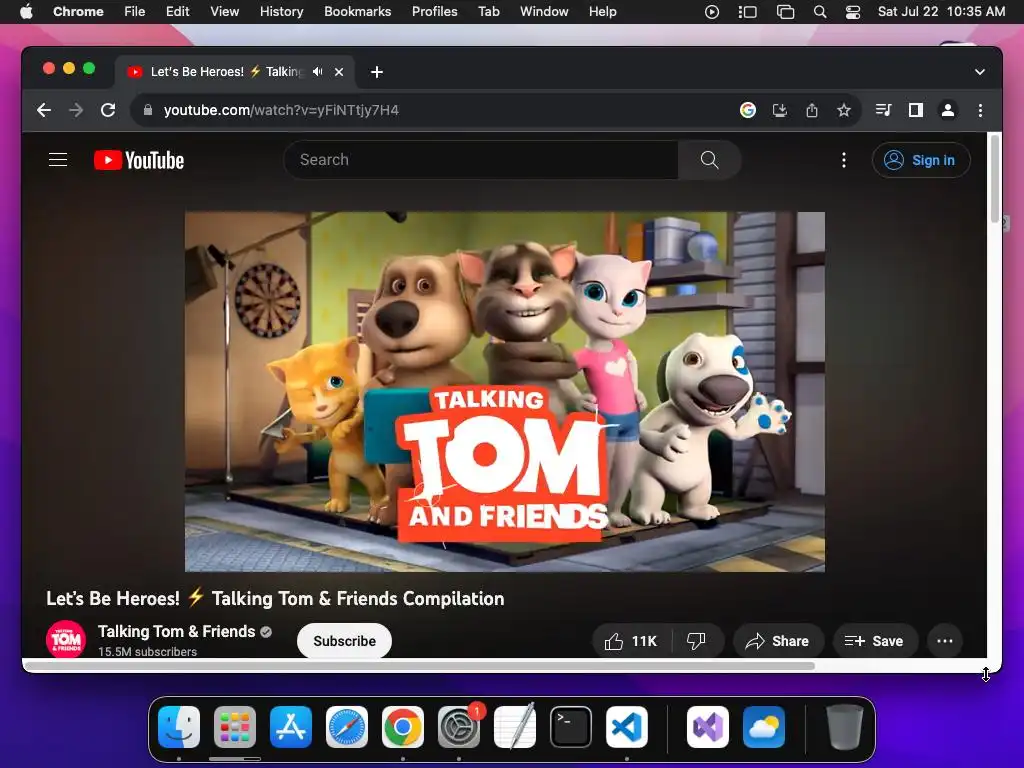Open the Window menu
Viewport: 1024px width, 768px height.
pyautogui.click(x=544, y=12)
